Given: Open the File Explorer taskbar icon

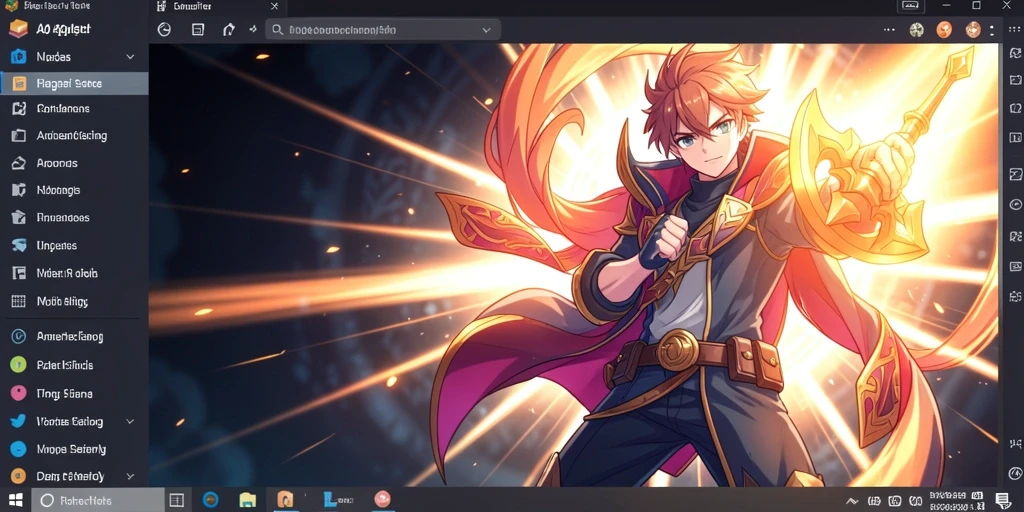Looking at the screenshot, I should (248, 500).
